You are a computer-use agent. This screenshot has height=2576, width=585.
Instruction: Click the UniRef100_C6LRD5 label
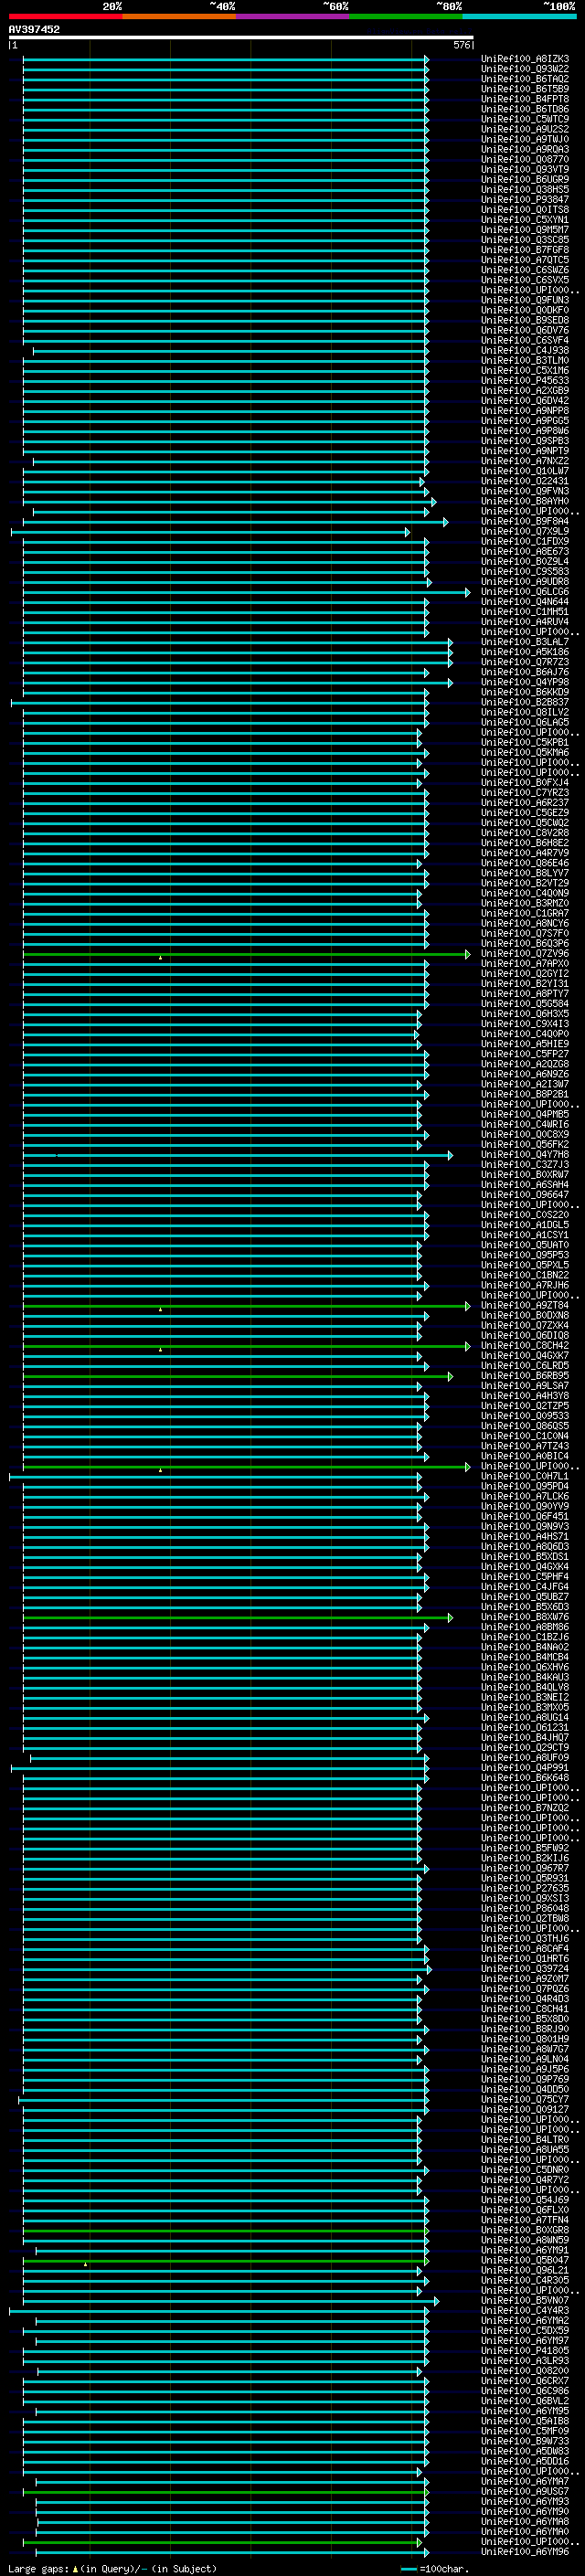click(524, 1365)
